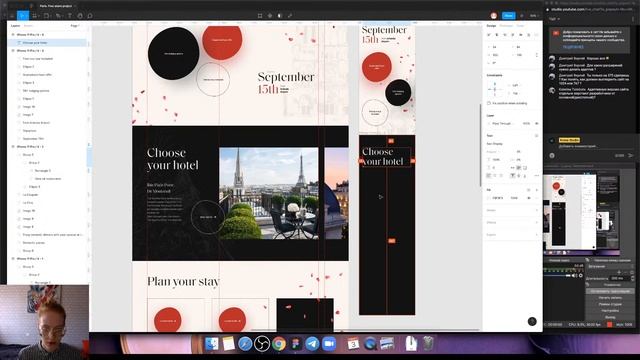Screen dimensions: 640x360
Task: Open the Page dropdown in Layers panel
Action: 75,26
